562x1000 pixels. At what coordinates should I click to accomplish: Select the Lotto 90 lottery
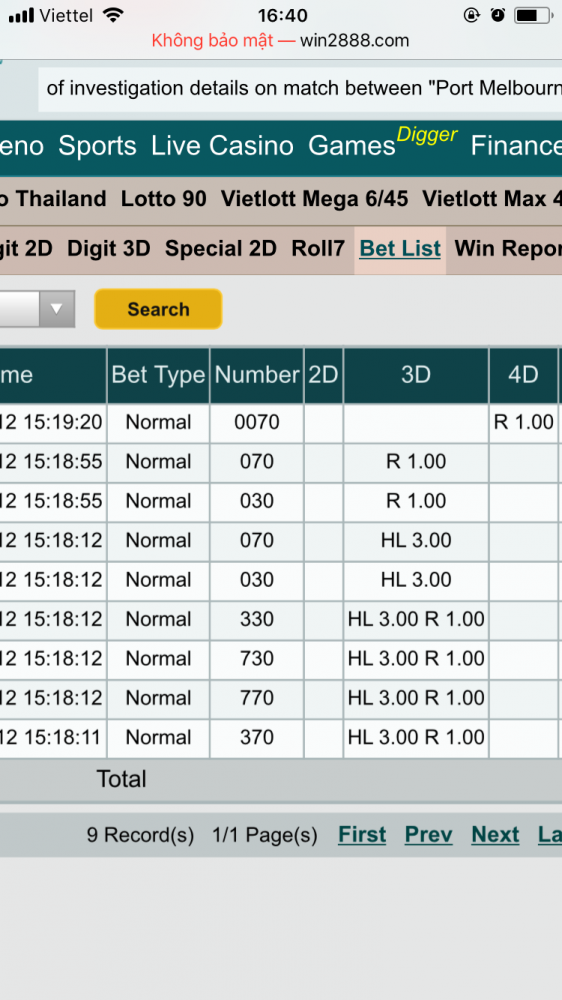164,199
